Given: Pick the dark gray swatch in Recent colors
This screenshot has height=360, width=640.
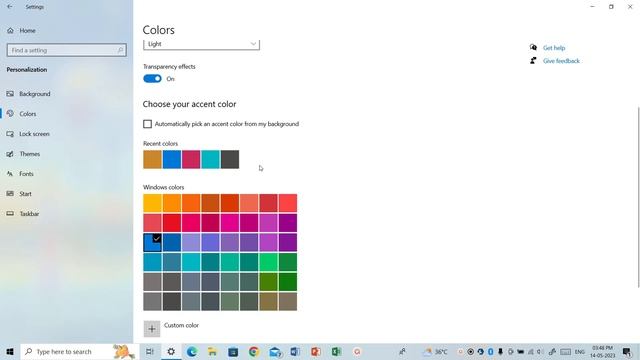Looking at the screenshot, I should [x=230, y=159].
